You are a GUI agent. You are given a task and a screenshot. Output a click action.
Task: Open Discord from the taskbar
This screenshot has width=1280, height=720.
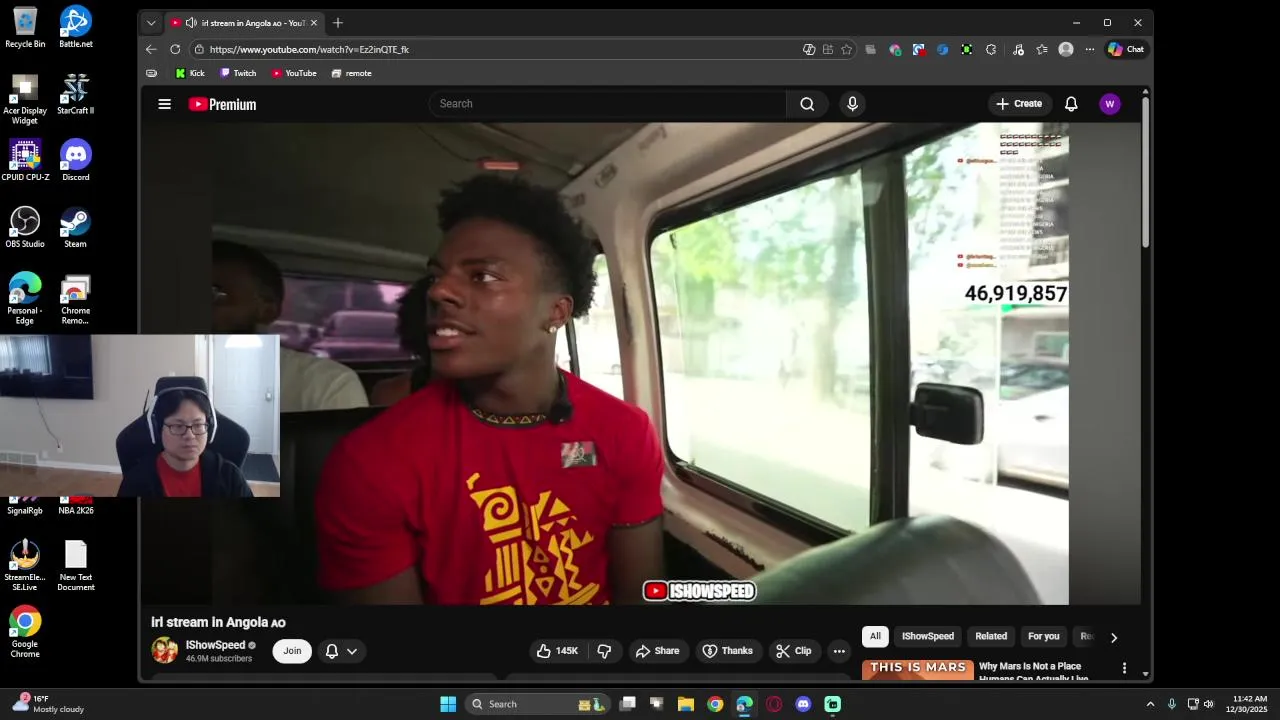(803, 704)
